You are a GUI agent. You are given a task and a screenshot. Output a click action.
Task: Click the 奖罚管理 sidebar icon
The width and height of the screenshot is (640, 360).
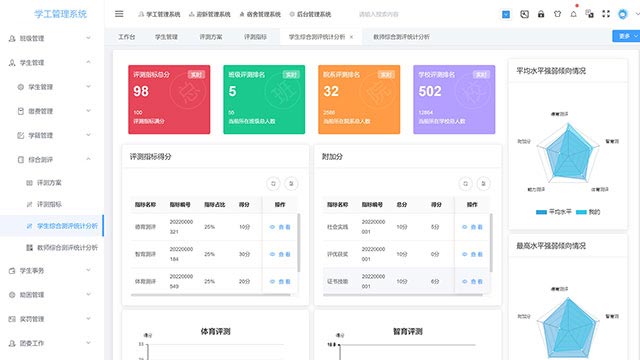point(12,319)
